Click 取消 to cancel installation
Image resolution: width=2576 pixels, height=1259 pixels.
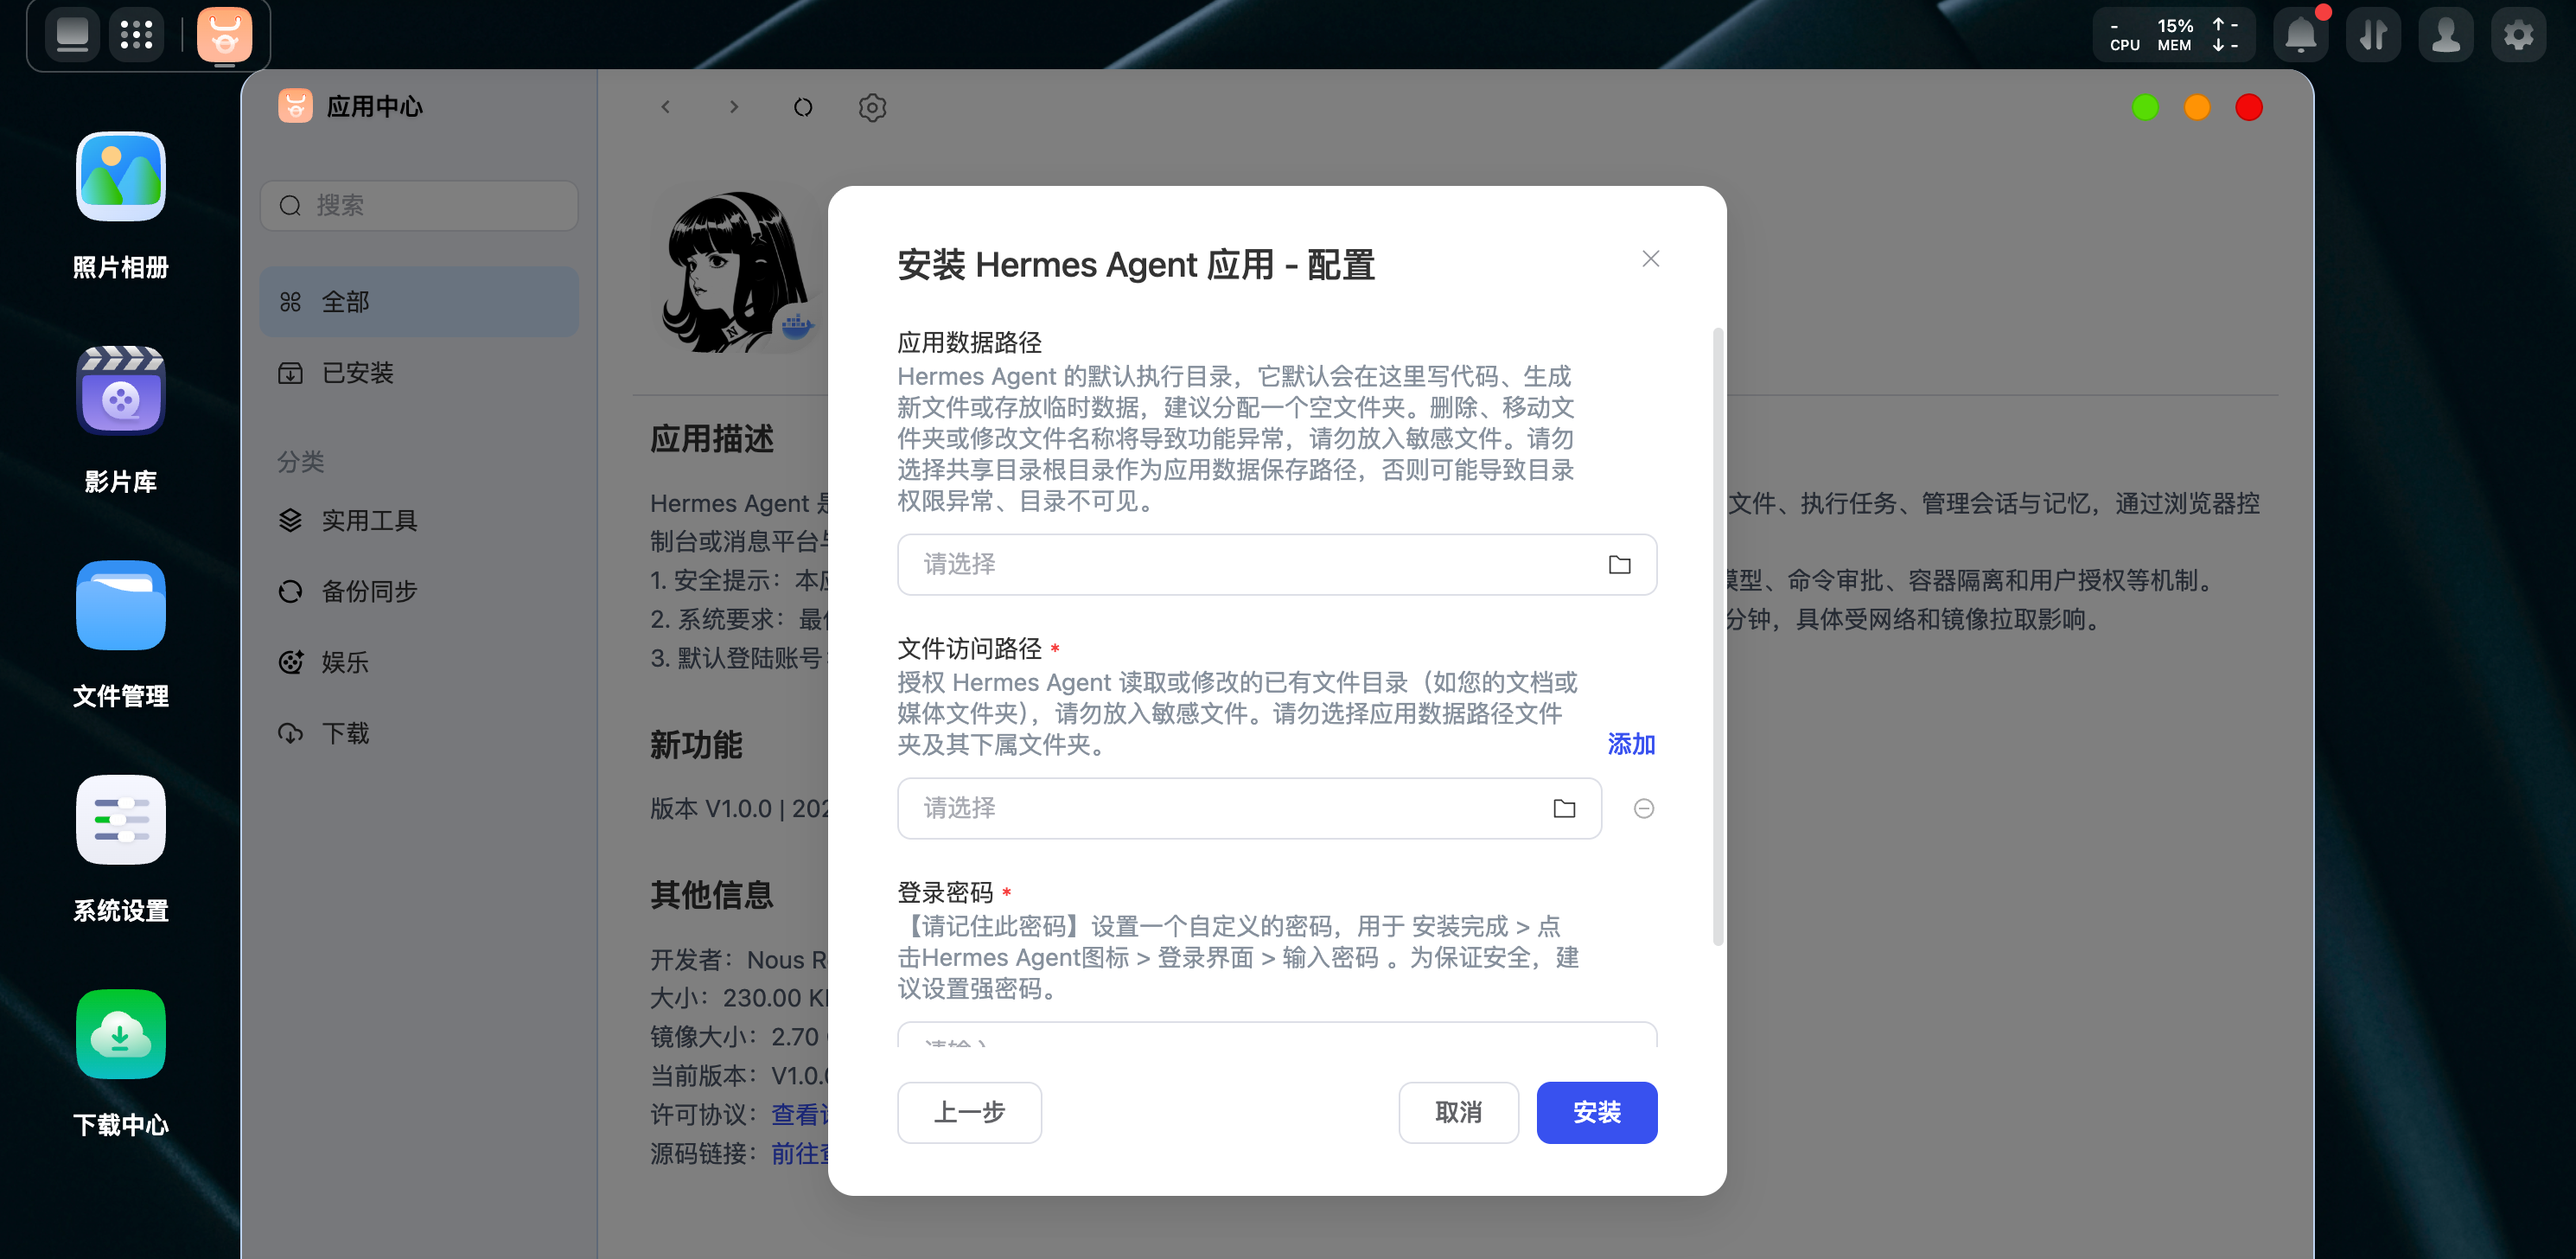pyautogui.click(x=1458, y=1112)
